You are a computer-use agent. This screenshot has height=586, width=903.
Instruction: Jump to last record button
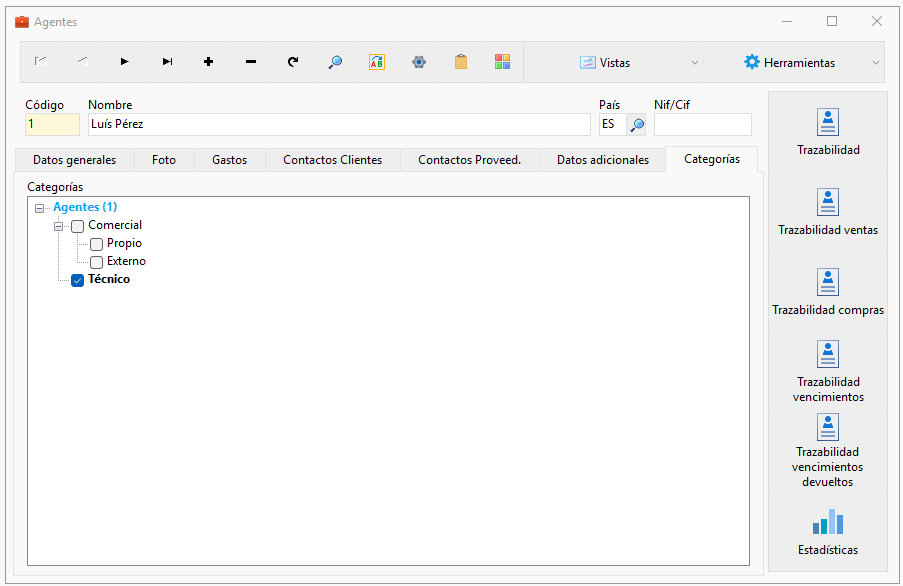tap(167, 62)
